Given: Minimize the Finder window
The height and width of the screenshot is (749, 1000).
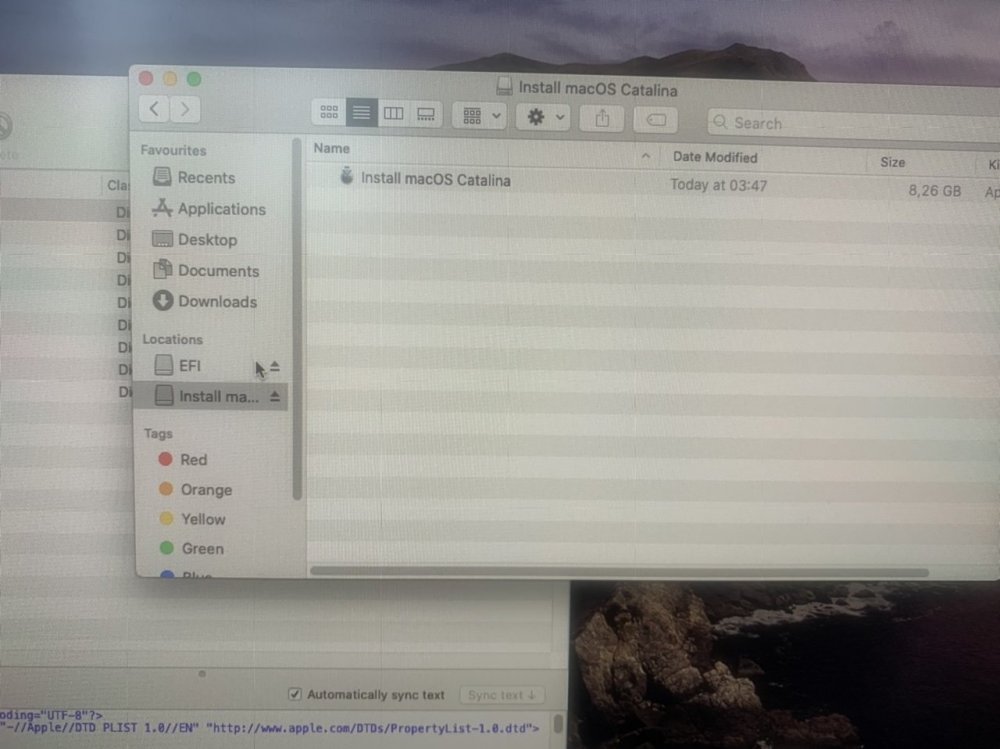Looking at the screenshot, I should (x=170, y=78).
